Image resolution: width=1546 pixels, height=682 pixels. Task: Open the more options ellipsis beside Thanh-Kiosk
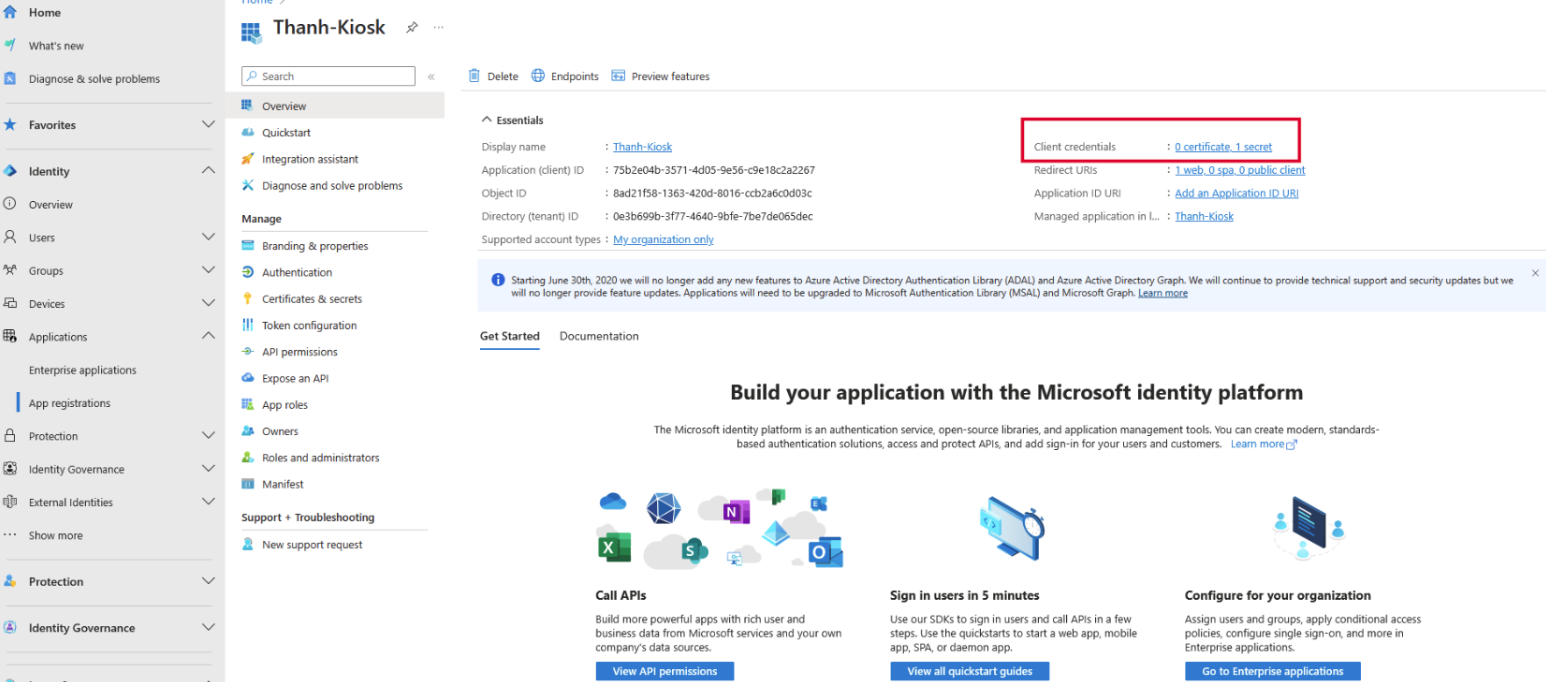(438, 28)
